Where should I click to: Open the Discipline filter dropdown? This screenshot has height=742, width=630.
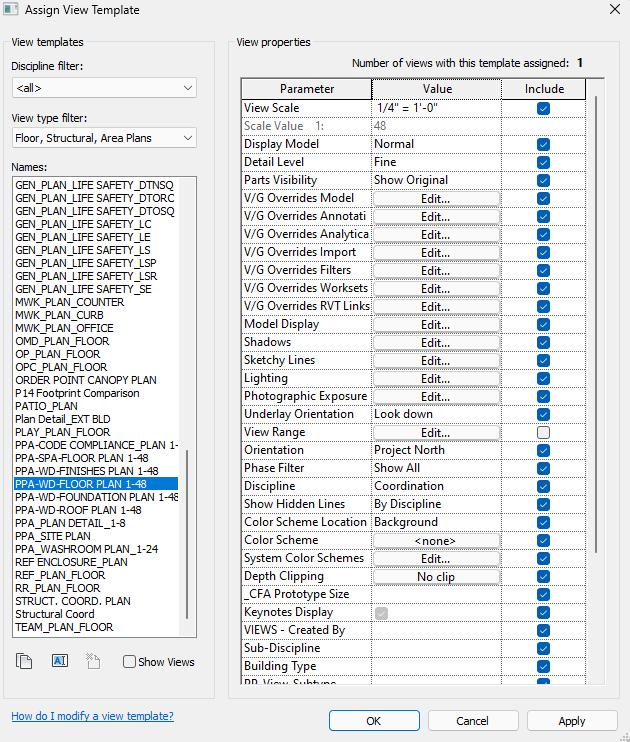pos(104,88)
